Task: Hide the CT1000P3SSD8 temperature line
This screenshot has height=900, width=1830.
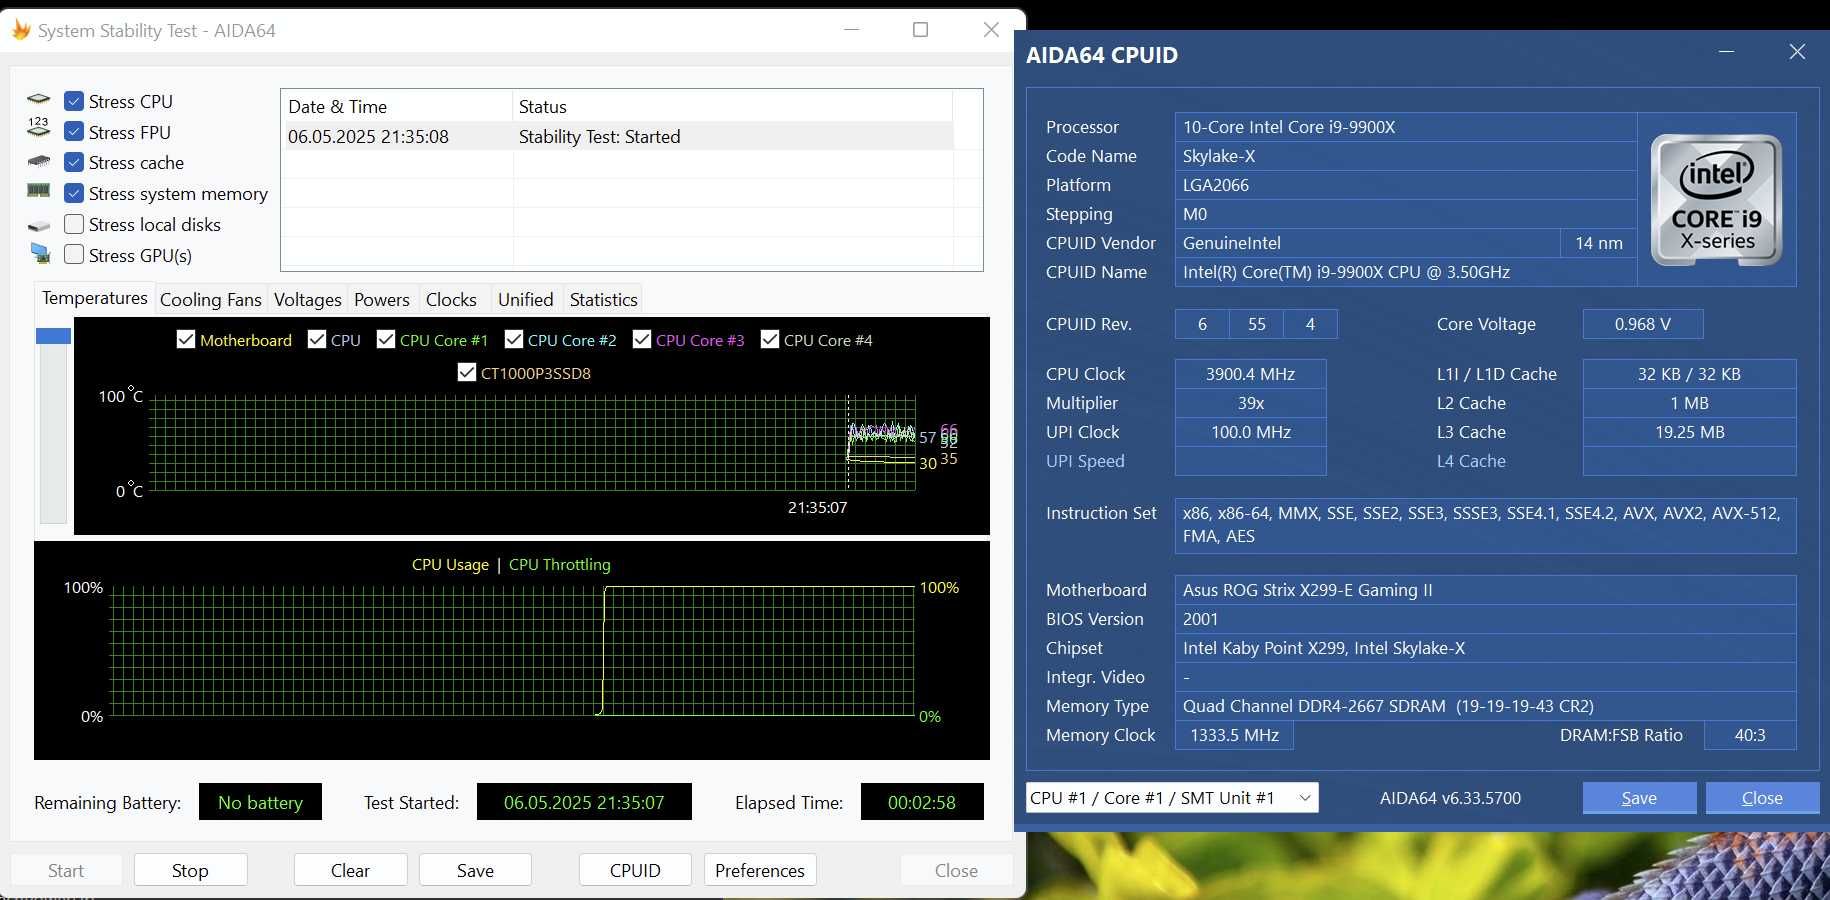Action: (466, 373)
